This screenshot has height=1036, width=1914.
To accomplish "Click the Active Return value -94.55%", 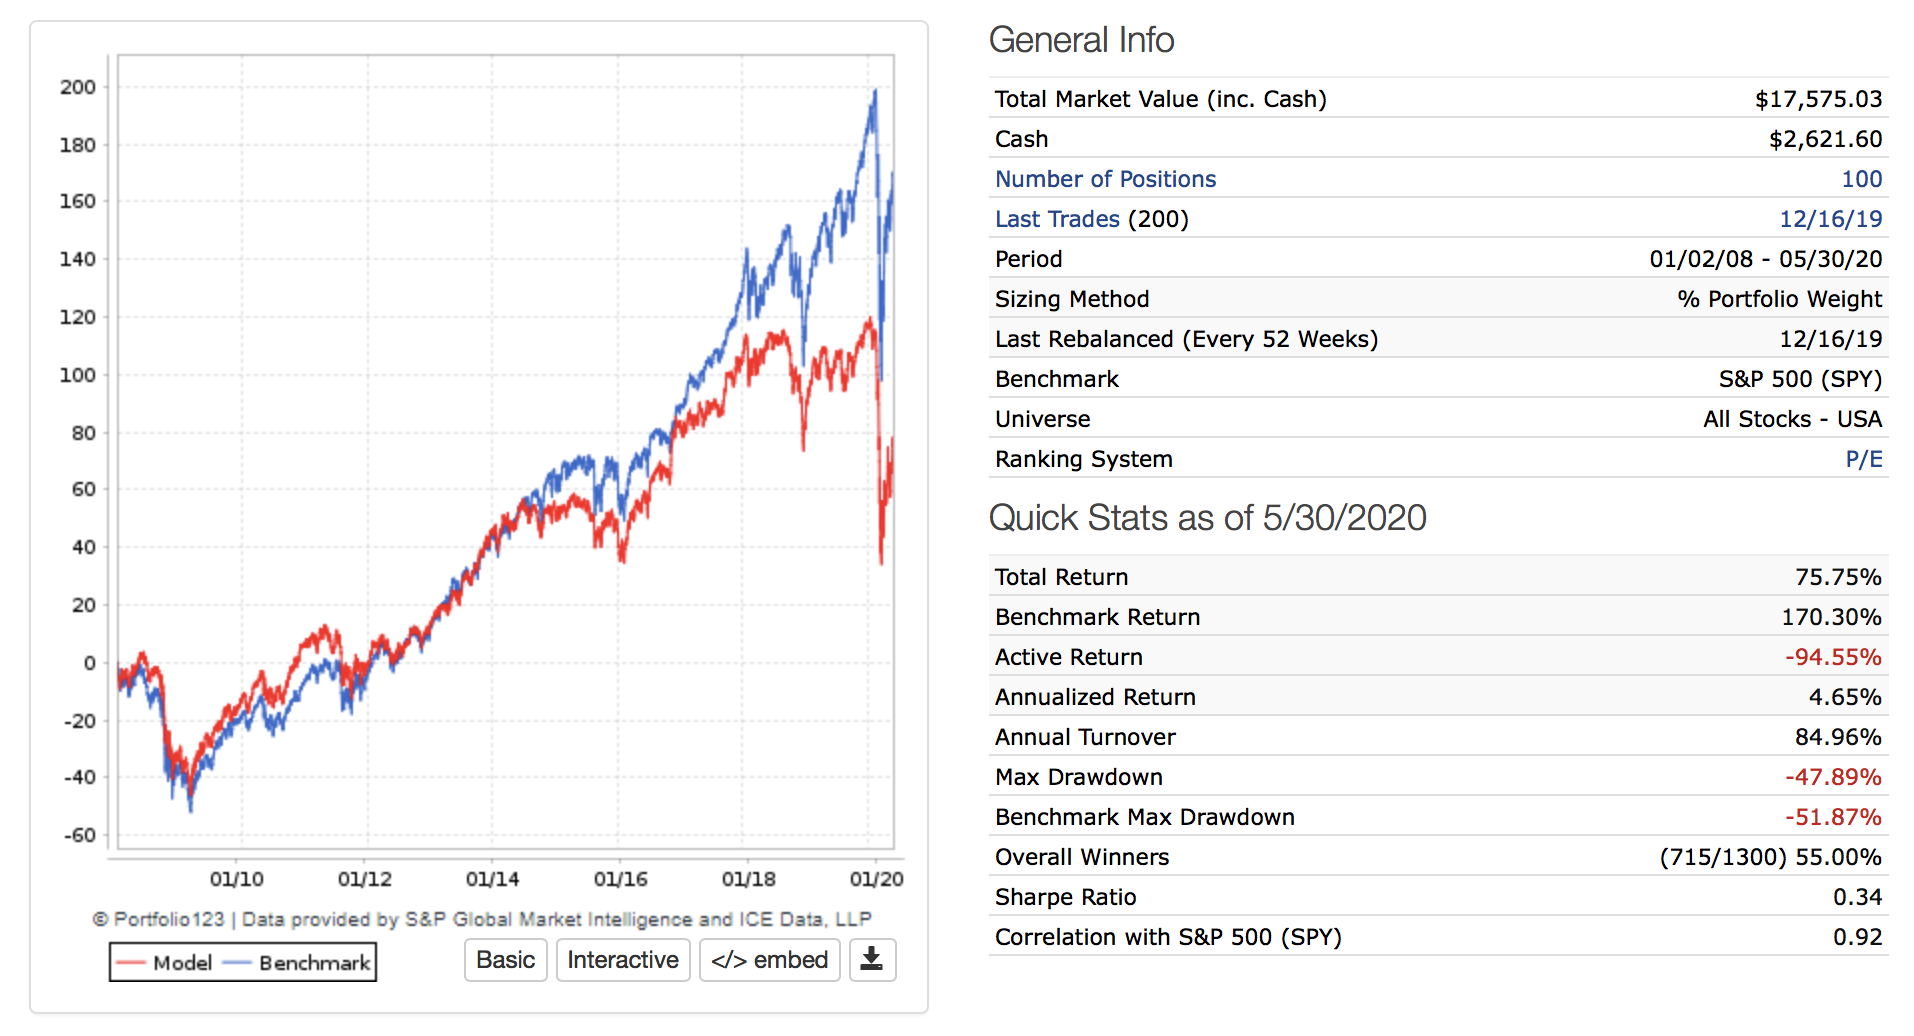I will tap(1832, 657).
